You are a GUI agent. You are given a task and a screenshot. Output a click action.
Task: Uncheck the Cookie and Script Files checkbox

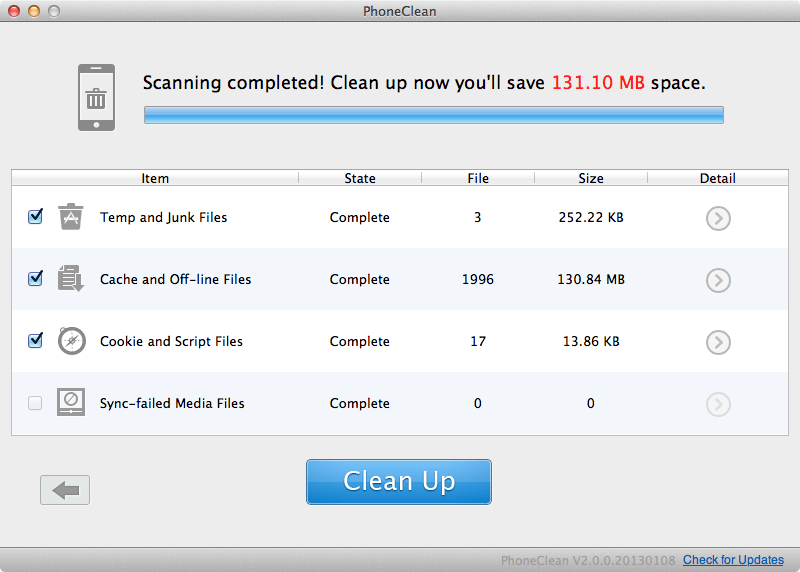click(x=35, y=340)
